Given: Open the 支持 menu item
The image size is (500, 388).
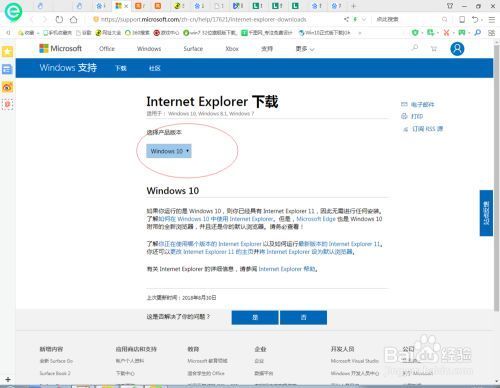Looking at the screenshot, I should (267, 49).
